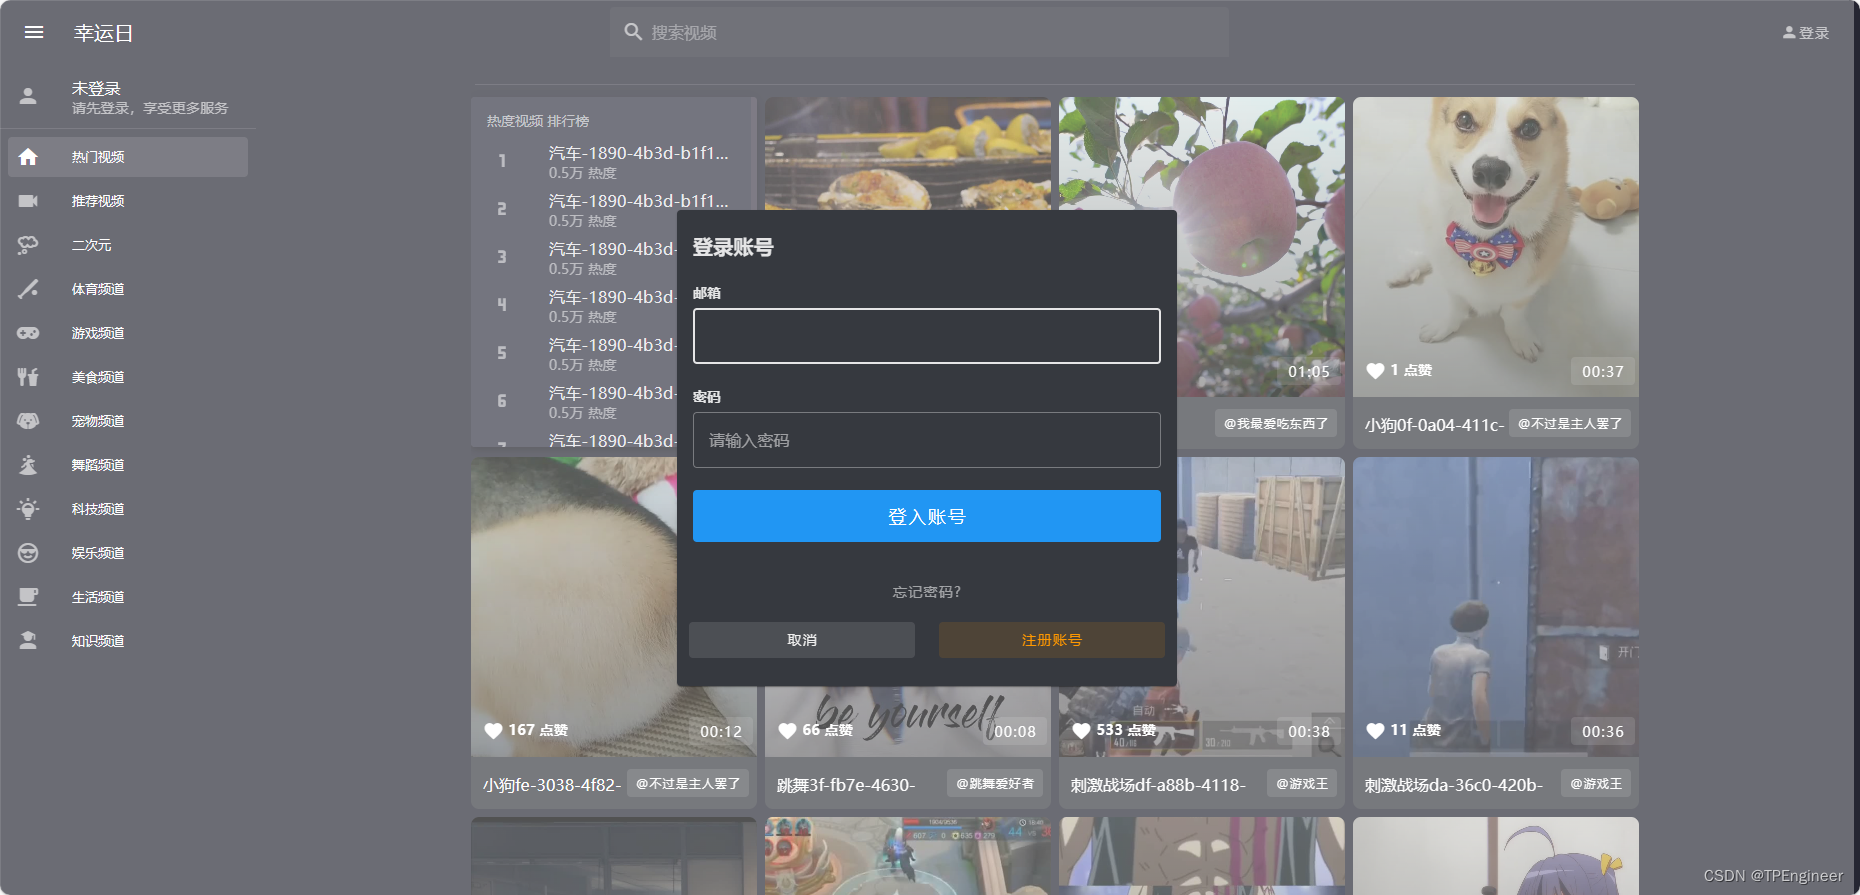Click the 取消 button in login dialog
Screen dimensions: 1860x895
click(802, 640)
